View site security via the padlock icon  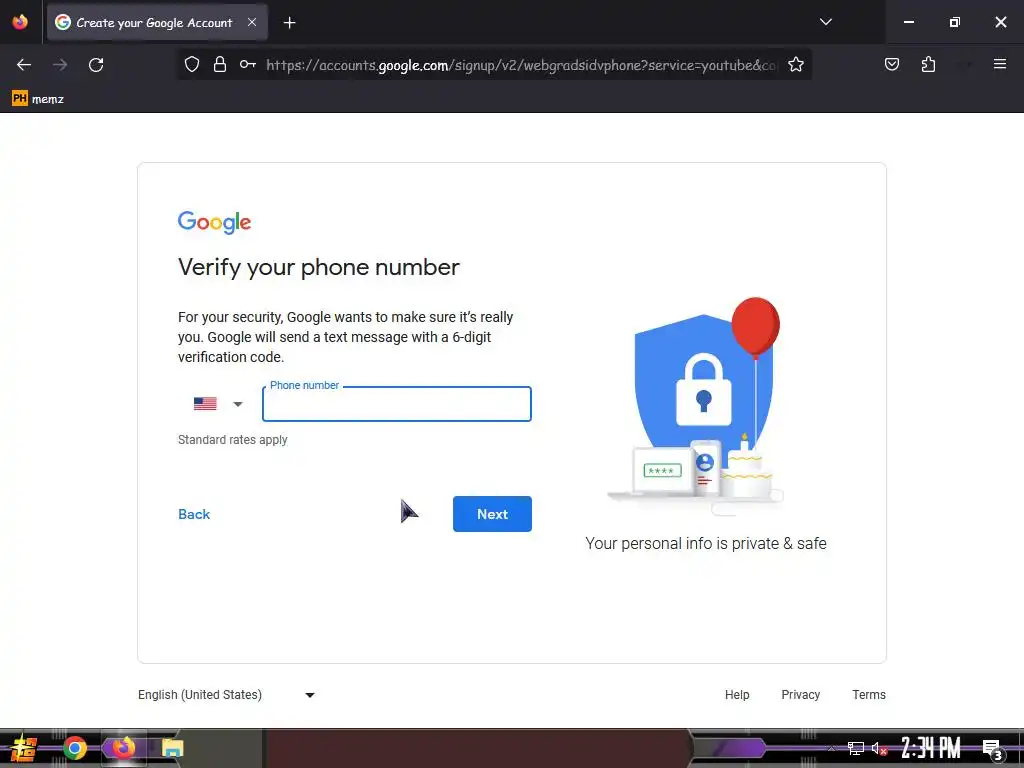click(220, 64)
